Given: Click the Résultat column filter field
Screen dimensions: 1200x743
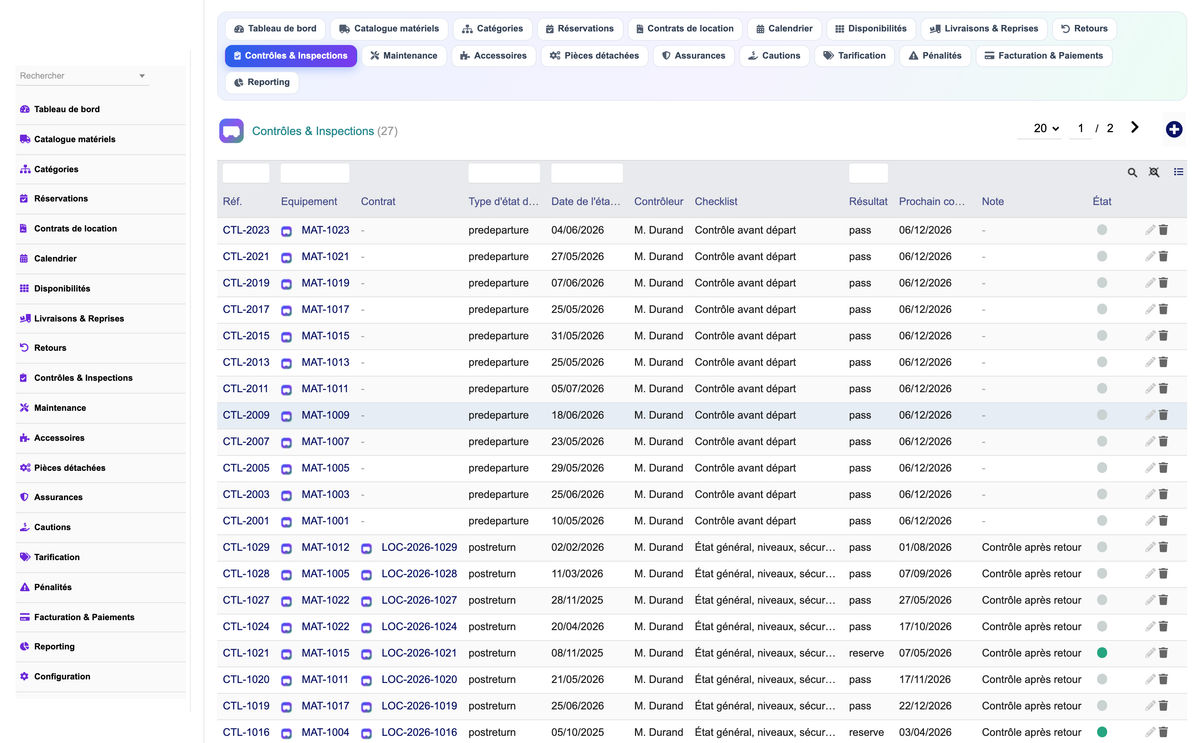Looking at the screenshot, I should pyautogui.click(x=868, y=173).
